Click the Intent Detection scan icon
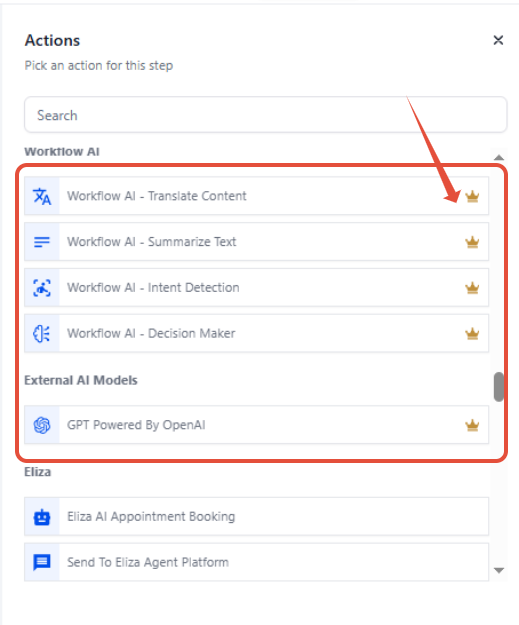Image resolution: width=519 pixels, height=625 pixels. coord(42,288)
